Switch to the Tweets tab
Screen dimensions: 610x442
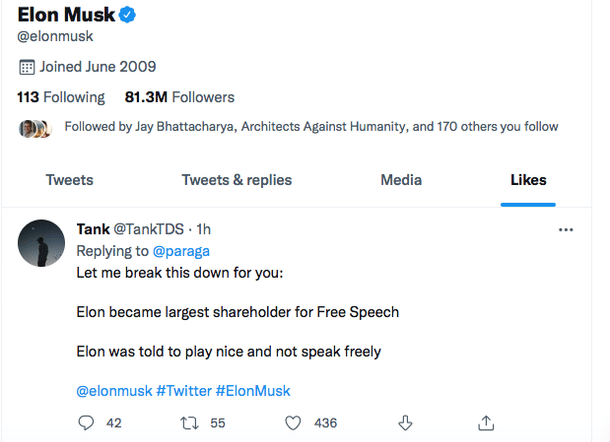click(x=69, y=180)
